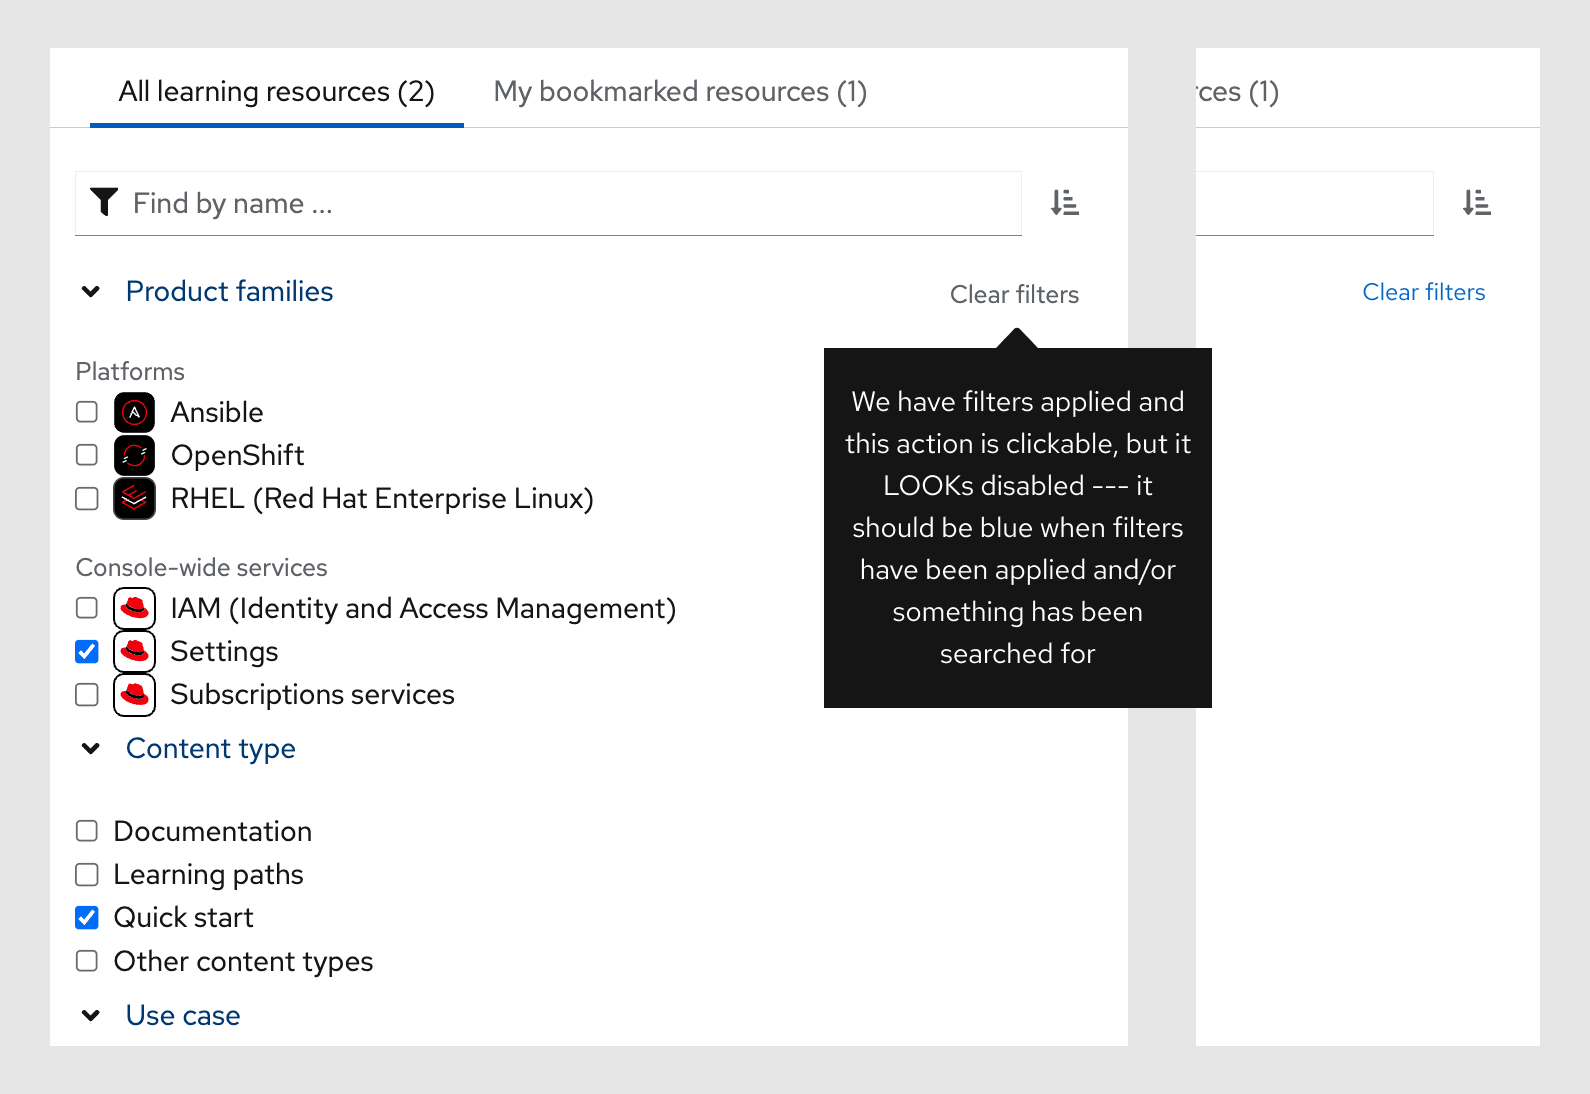Open My bookmarked resources tab
The image size is (1590, 1094).
coord(680,92)
